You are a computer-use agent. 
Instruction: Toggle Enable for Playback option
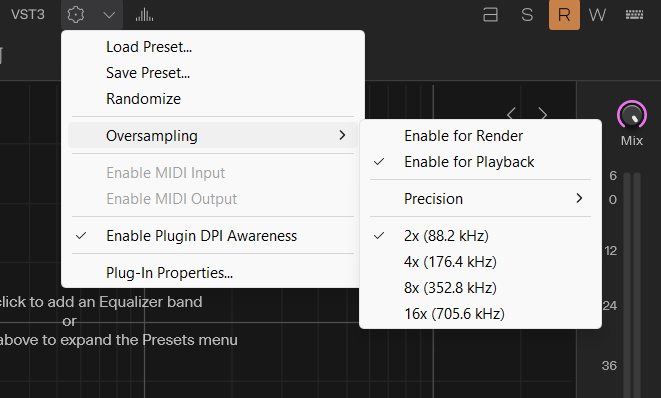tap(480, 162)
